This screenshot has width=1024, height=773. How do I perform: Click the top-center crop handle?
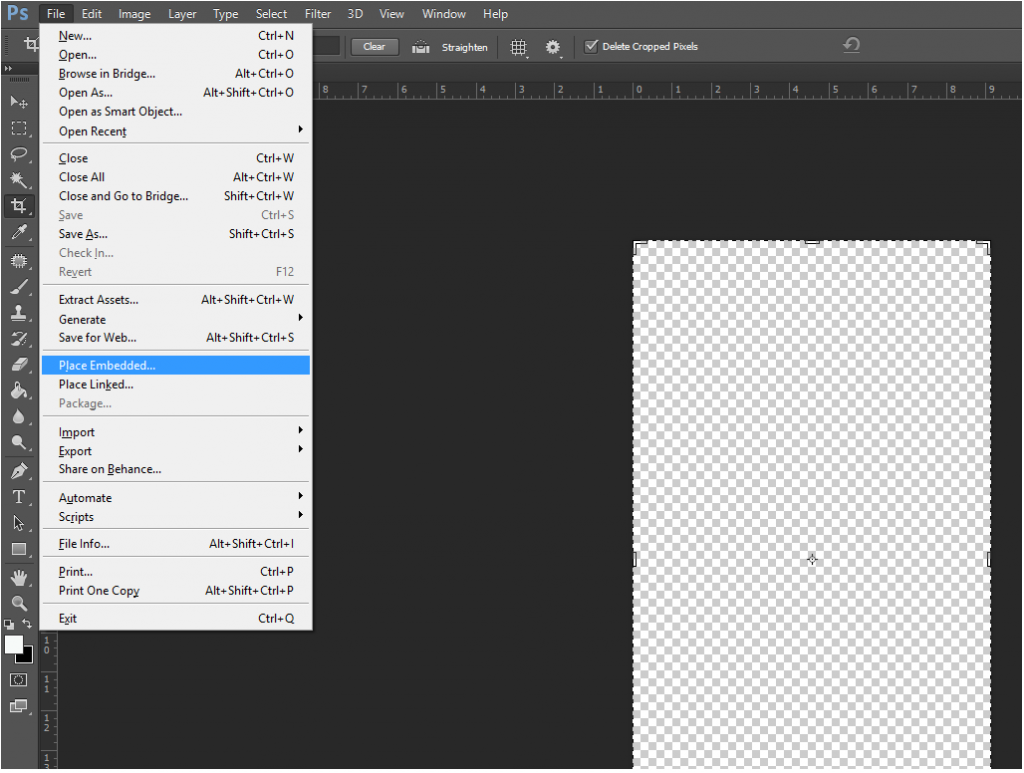(x=812, y=242)
